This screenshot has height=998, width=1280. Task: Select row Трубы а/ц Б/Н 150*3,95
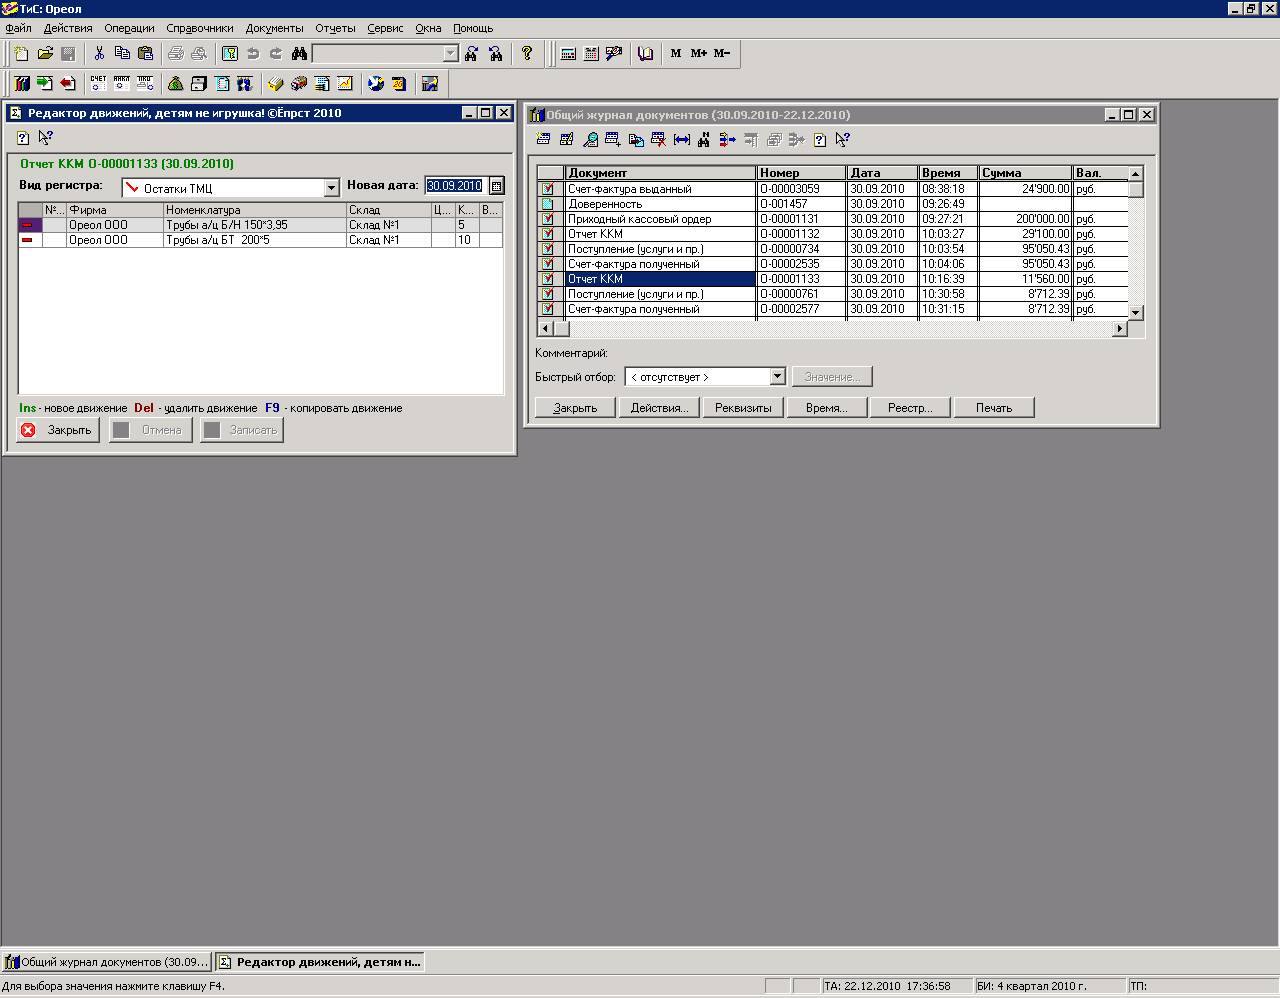(x=260, y=225)
